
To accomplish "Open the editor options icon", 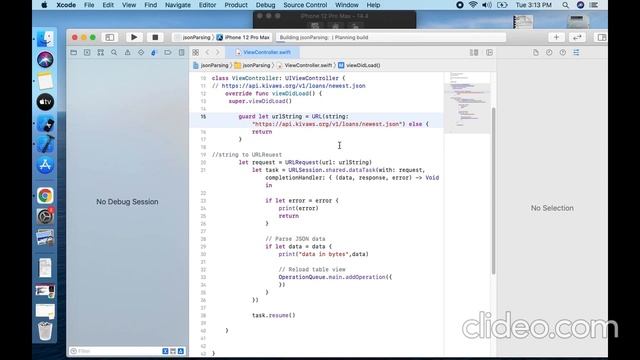I will (474, 52).
